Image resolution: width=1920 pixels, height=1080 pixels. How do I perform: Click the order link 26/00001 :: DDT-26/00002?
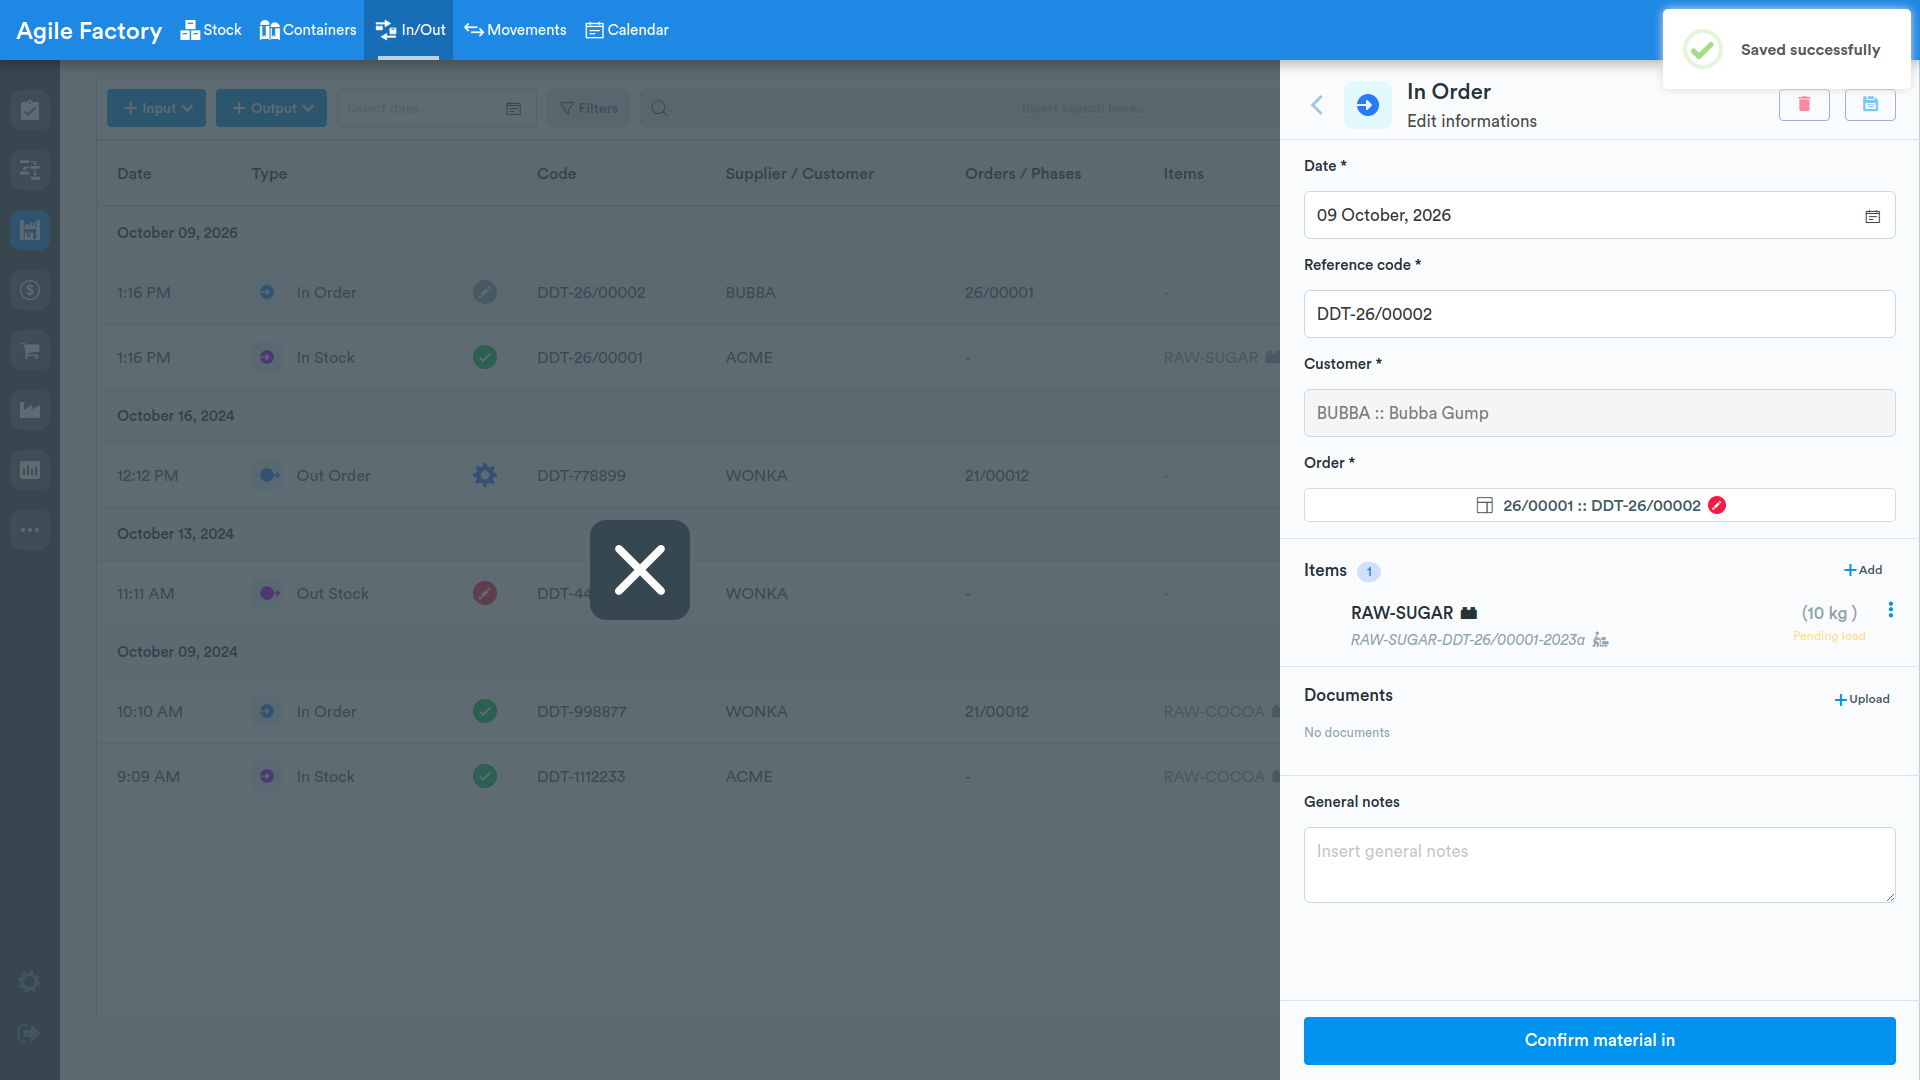coord(1601,505)
